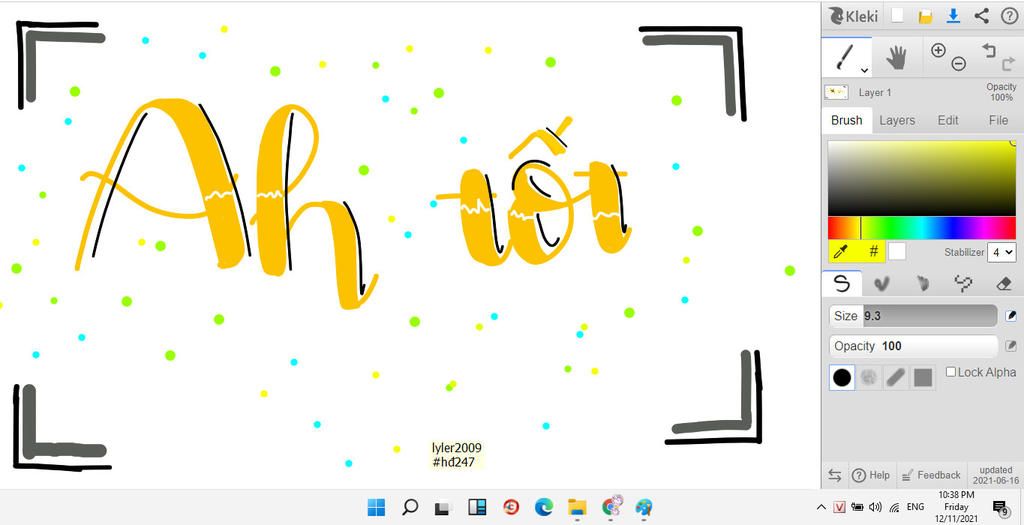
Task: Swap the panel side with arrows icon
Action: [835, 475]
